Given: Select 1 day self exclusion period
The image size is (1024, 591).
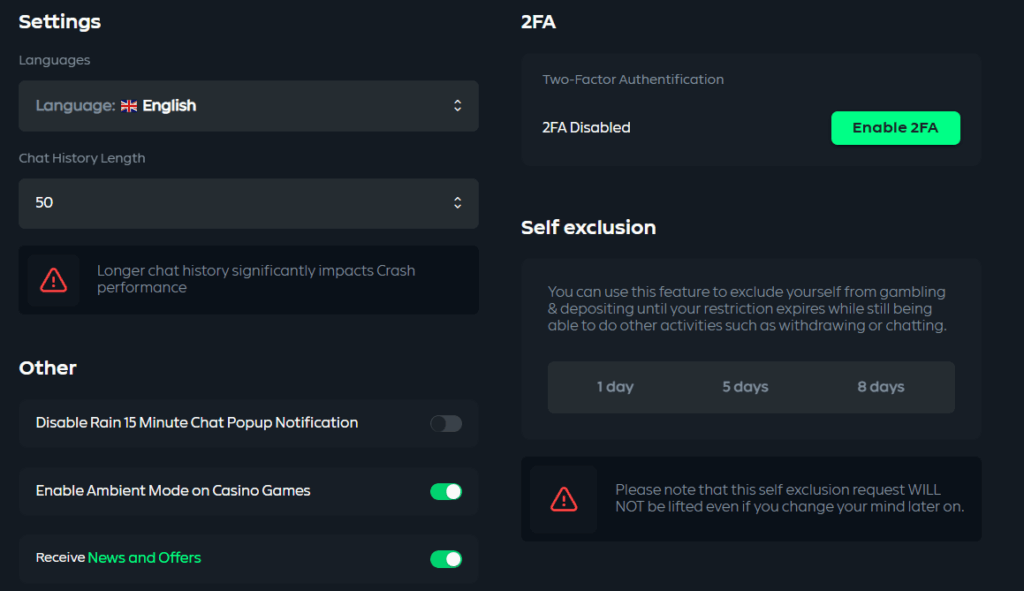Looking at the screenshot, I should click(x=615, y=387).
